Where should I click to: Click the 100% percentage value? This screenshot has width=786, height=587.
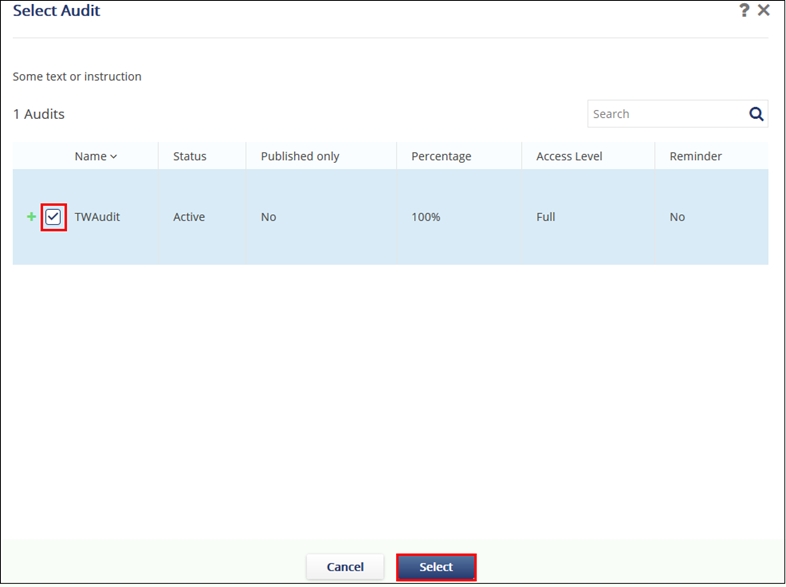(427, 217)
